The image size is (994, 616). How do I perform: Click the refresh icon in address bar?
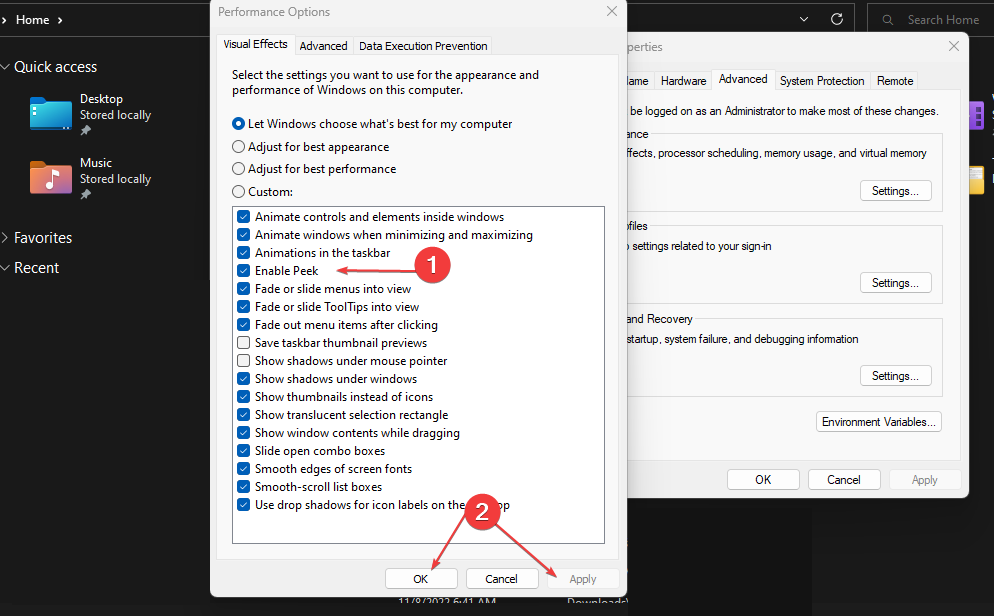pos(836,19)
